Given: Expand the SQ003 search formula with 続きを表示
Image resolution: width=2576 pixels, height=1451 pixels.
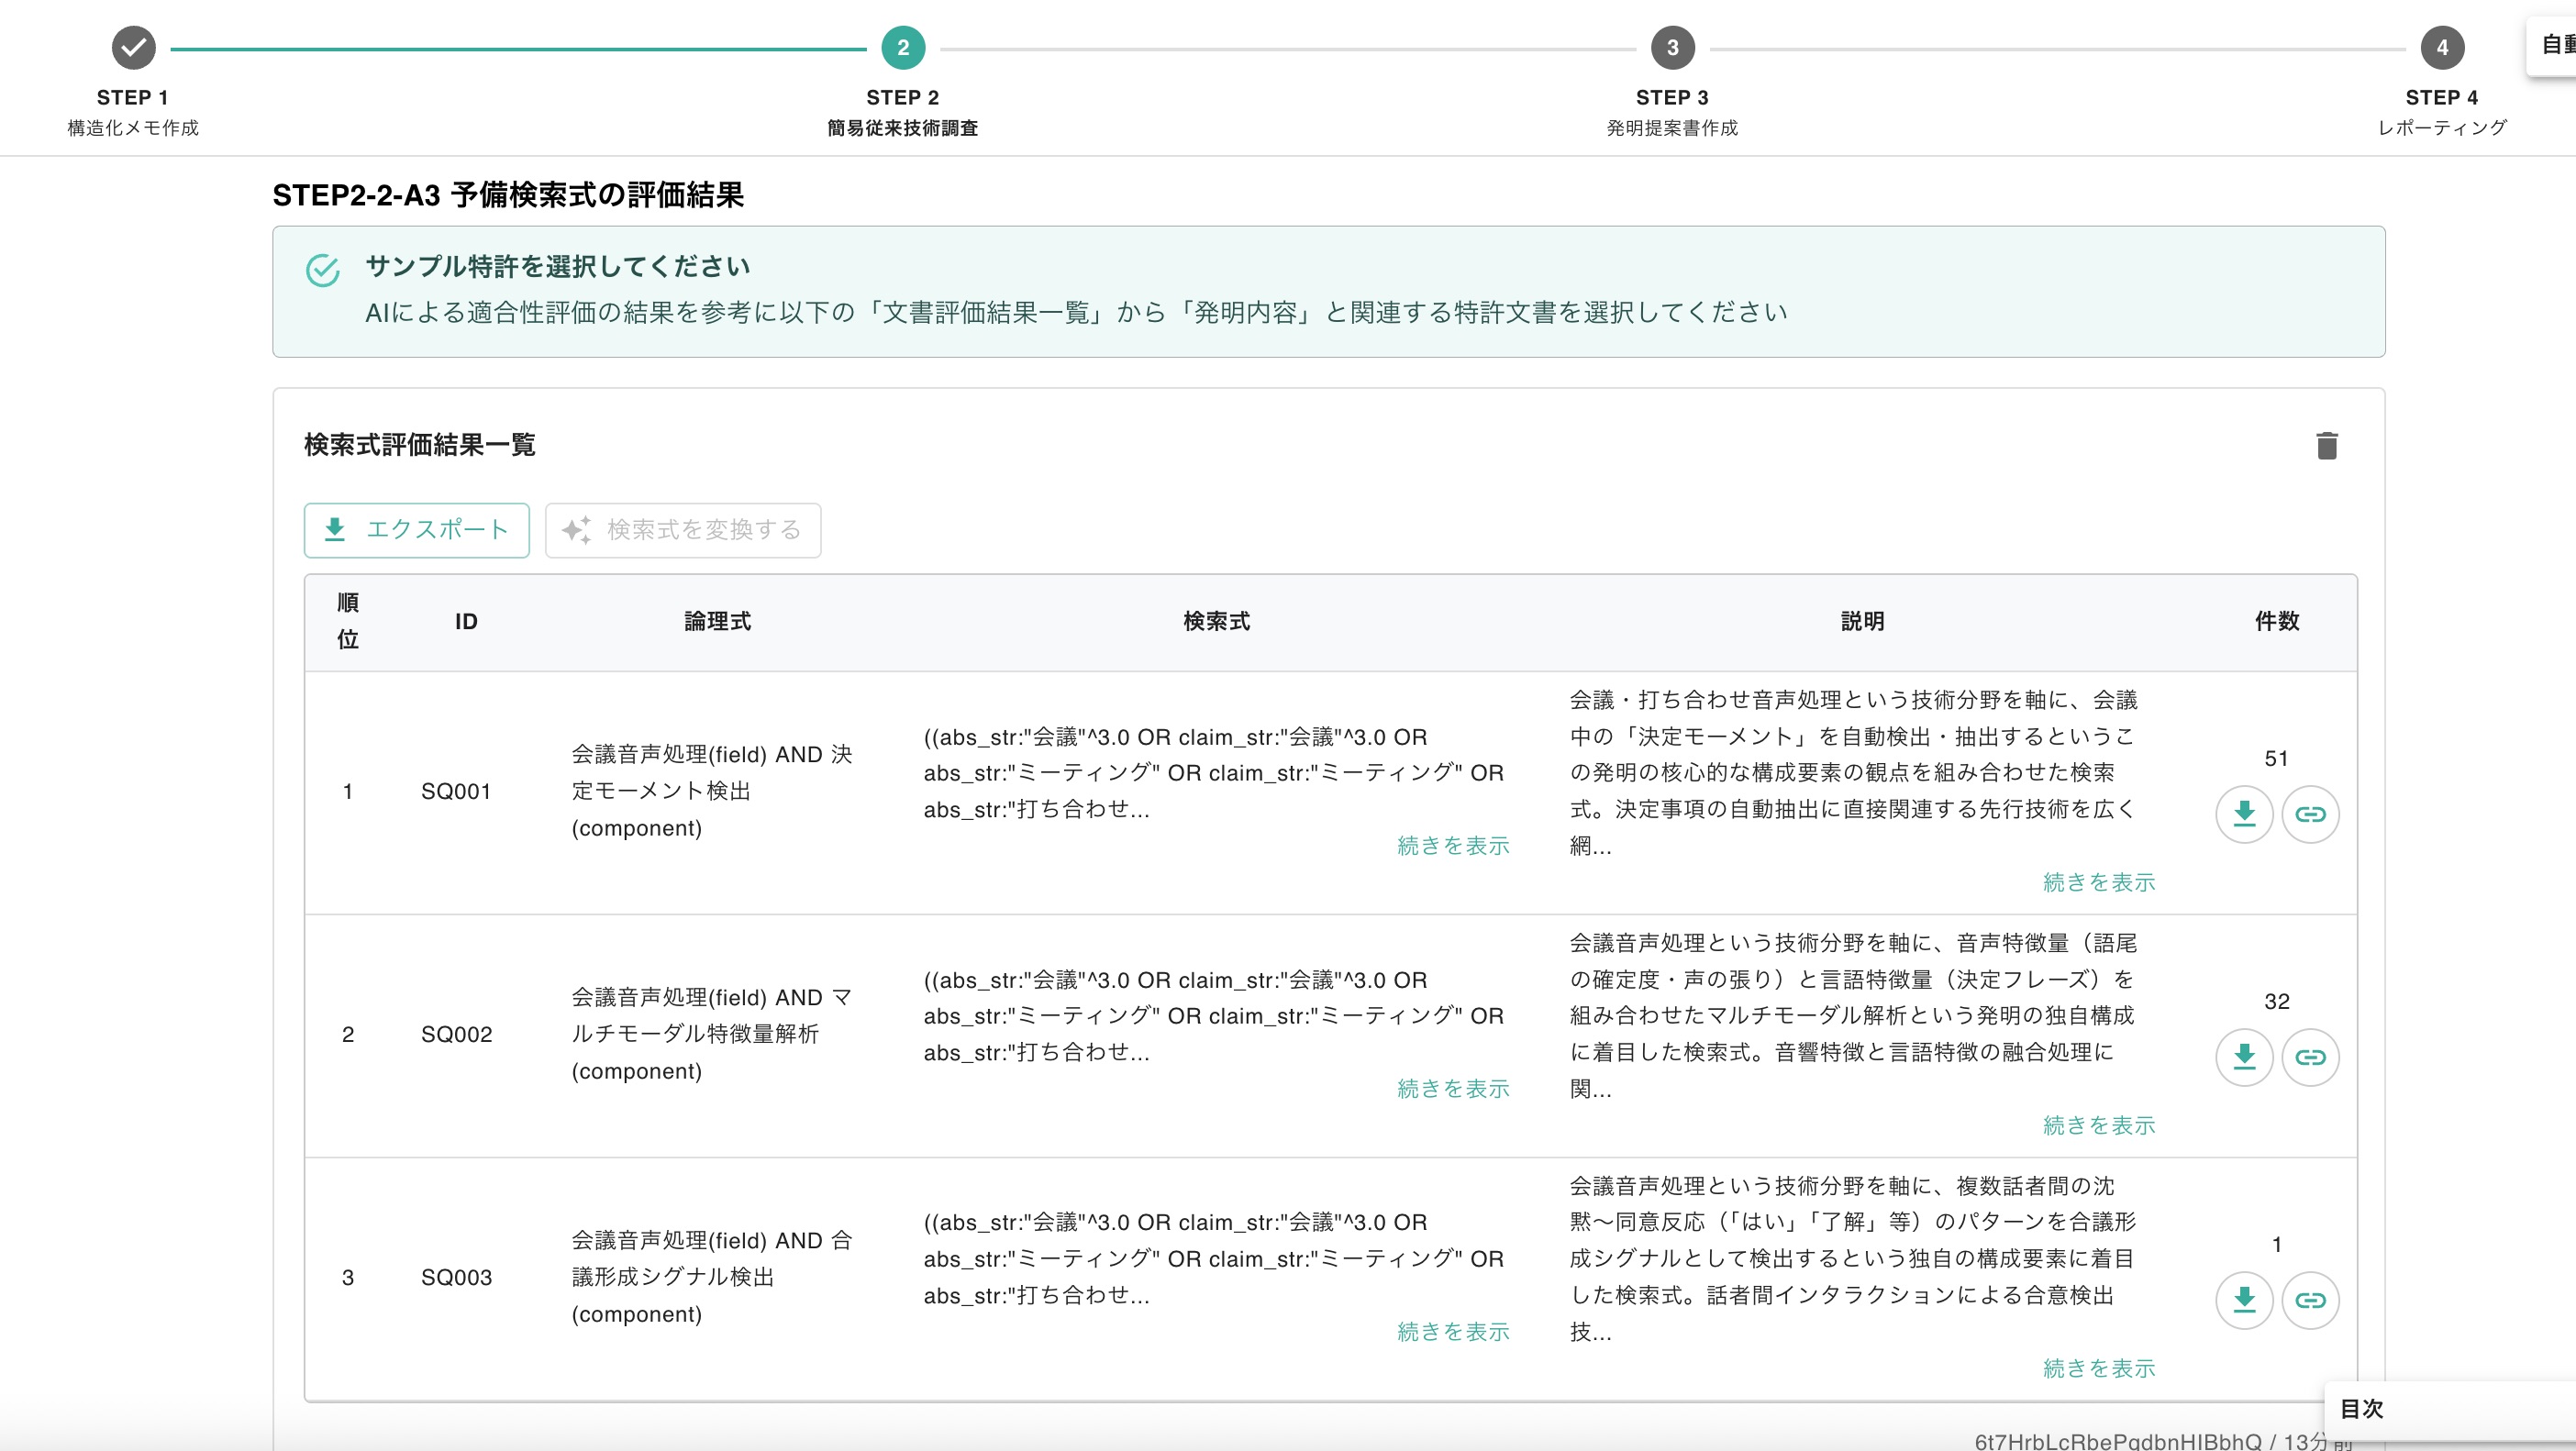Looking at the screenshot, I should [x=1453, y=1332].
